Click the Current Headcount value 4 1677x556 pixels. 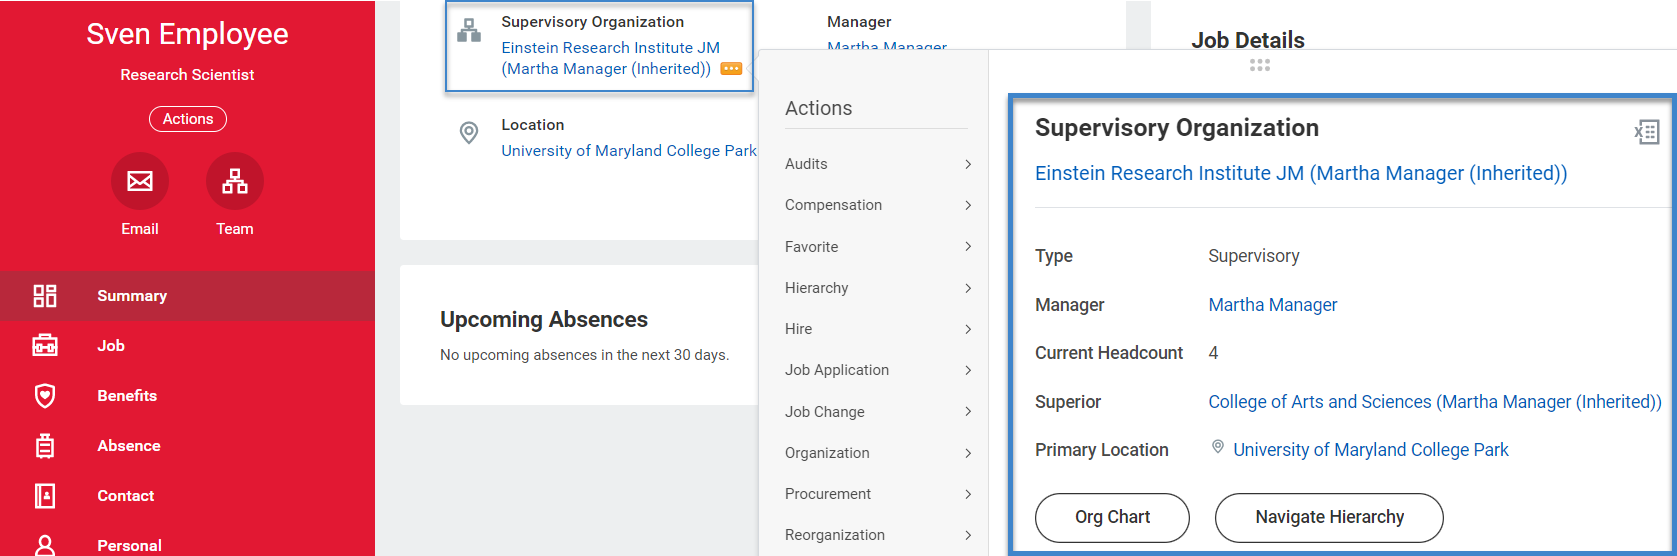point(1213,353)
